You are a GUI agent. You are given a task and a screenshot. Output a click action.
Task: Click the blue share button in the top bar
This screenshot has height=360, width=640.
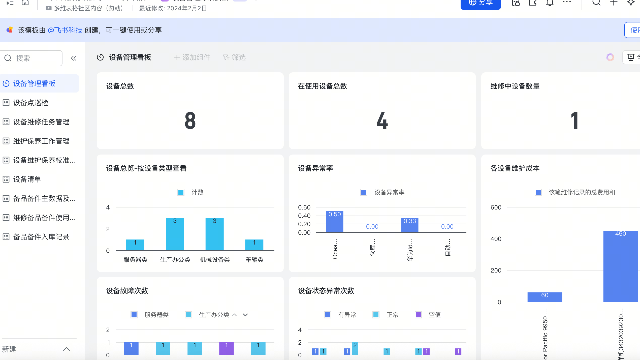(480, 4)
